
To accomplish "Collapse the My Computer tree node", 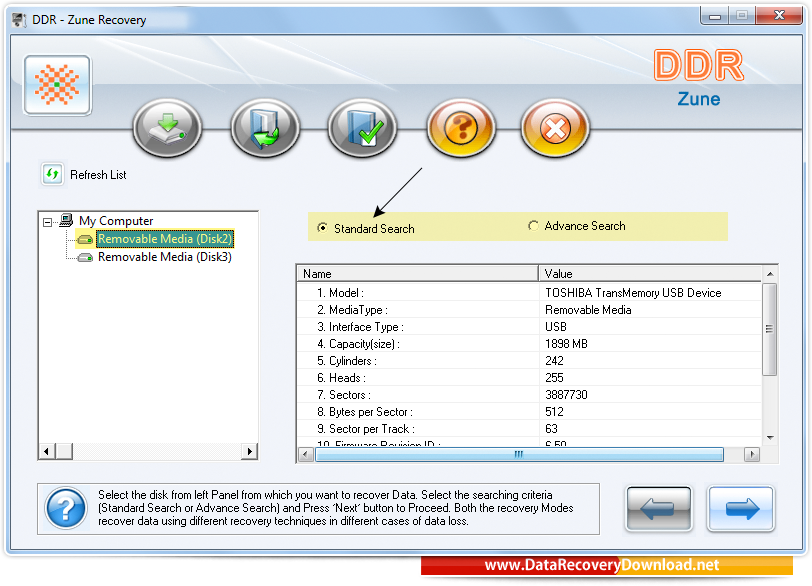I will (48, 222).
